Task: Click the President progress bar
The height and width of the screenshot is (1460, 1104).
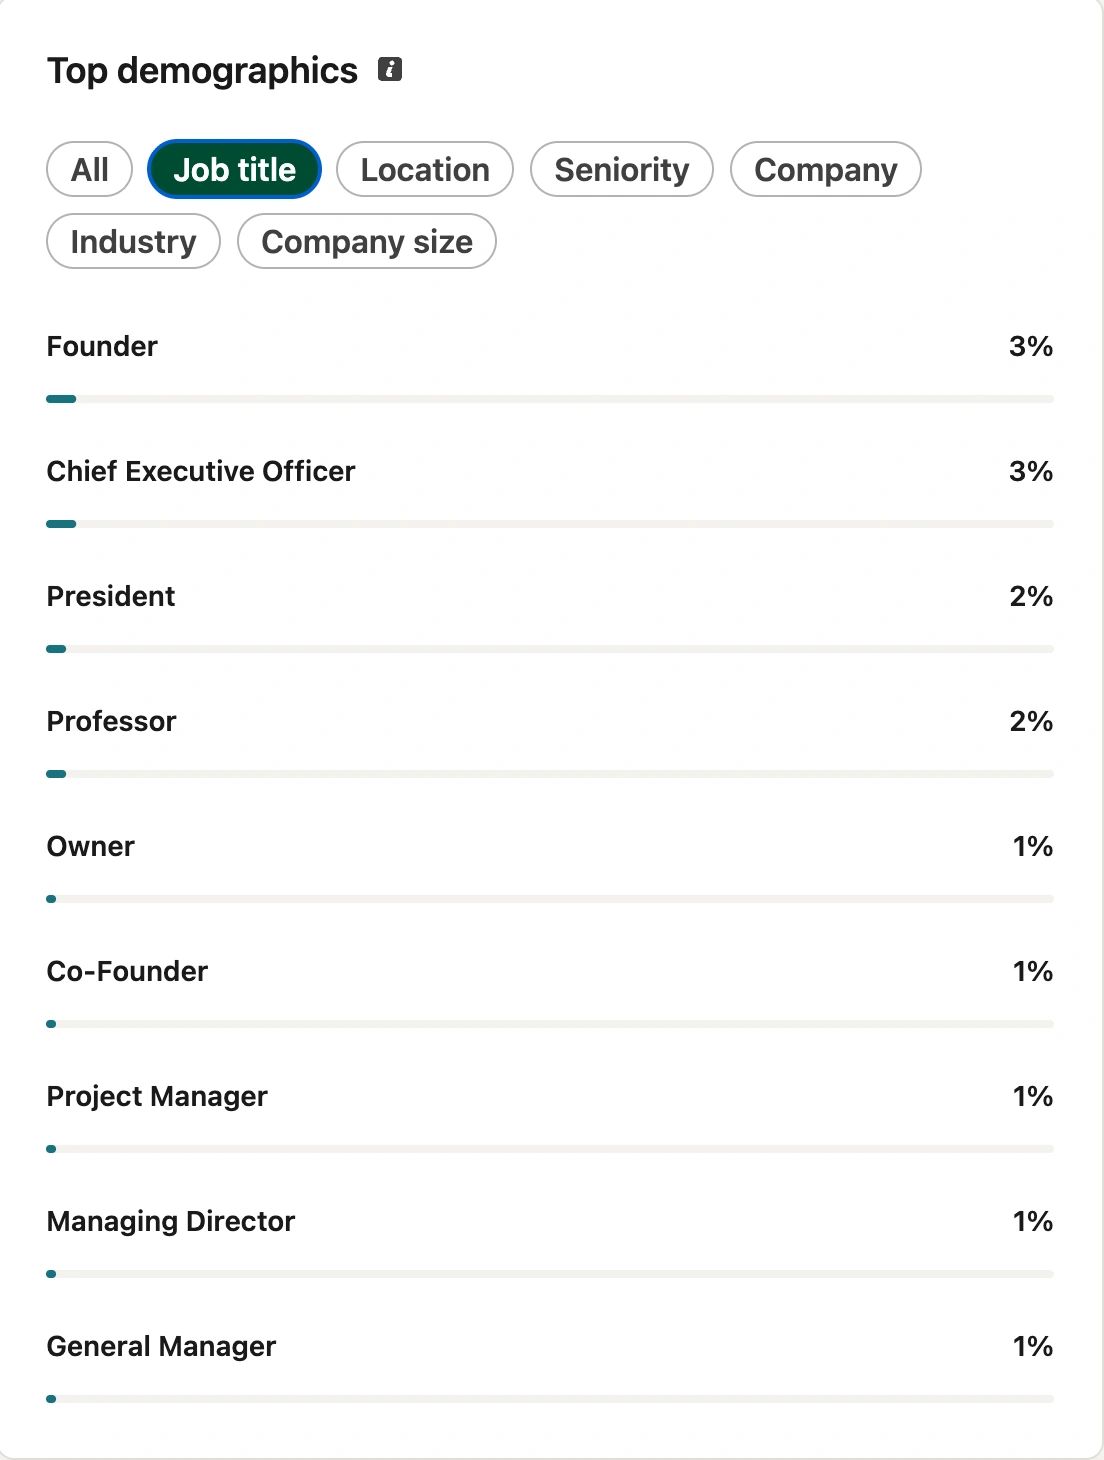Action: tap(550, 649)
